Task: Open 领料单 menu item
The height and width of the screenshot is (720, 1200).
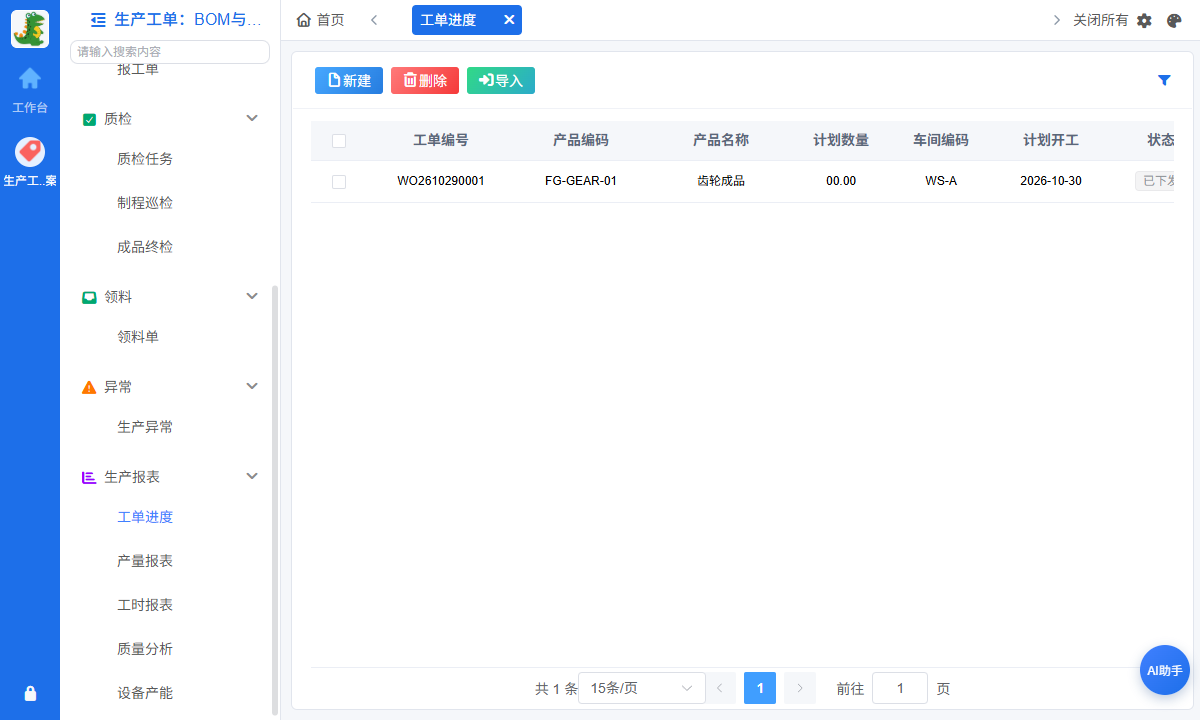Action: [138, 337]
